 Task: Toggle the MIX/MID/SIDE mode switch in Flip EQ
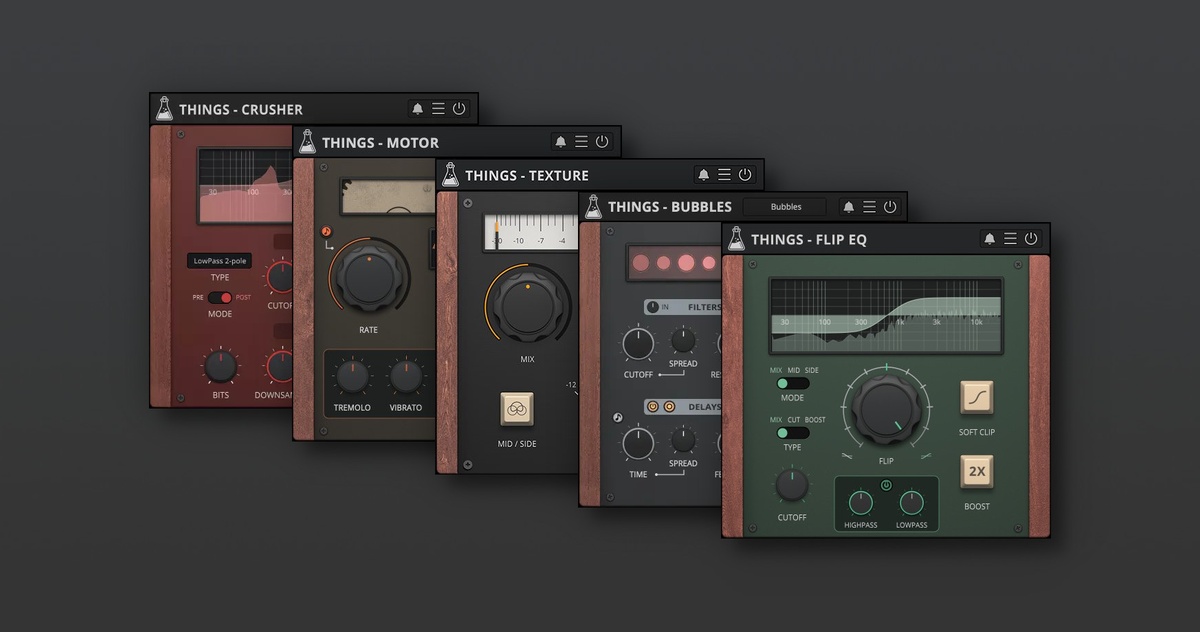pyautogui.click(x=793, y=383)
